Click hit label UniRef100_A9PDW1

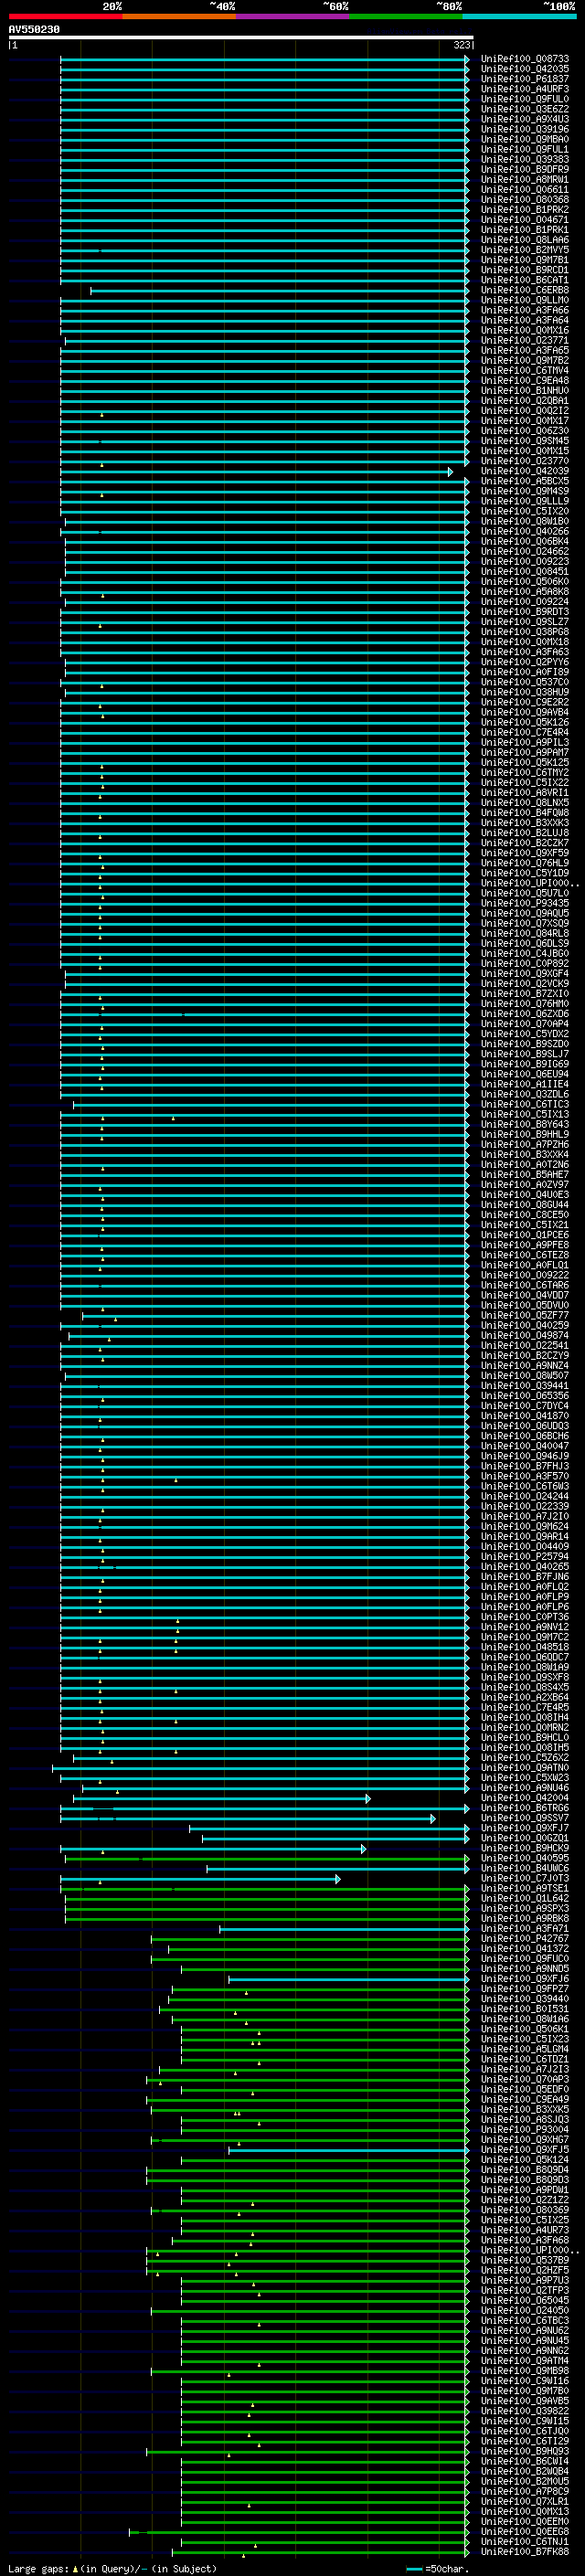pyautogui.click(x=525, y=2190)
